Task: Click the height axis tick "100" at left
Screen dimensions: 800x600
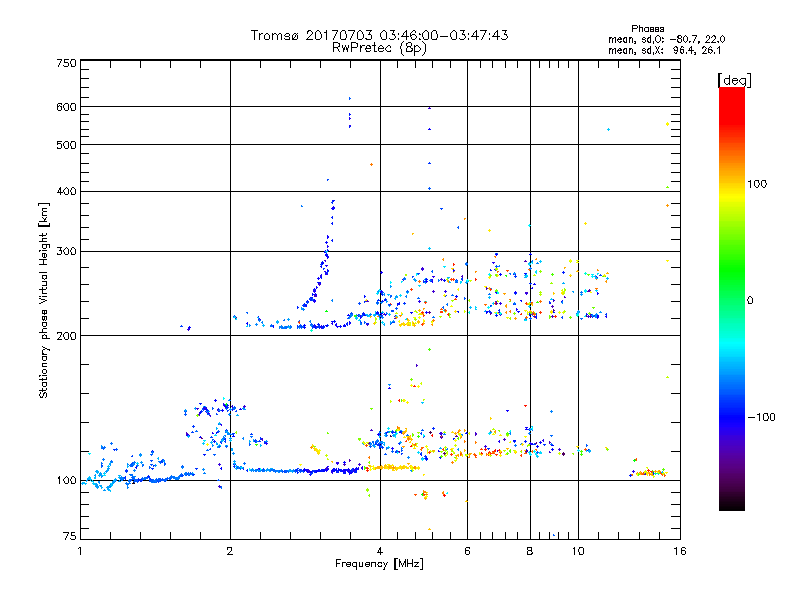Action: 66,480
